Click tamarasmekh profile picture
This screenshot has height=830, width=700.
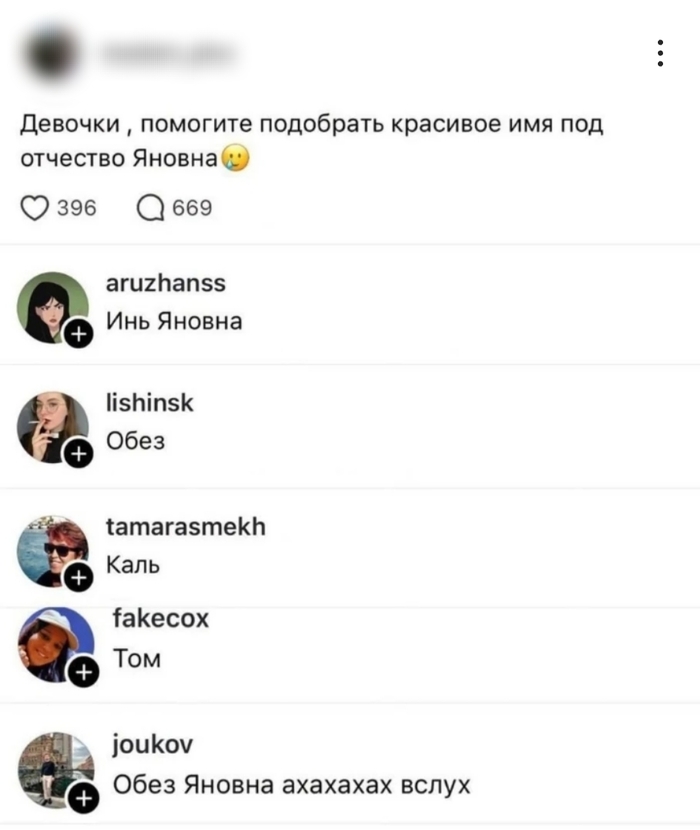tap(53, 551)
